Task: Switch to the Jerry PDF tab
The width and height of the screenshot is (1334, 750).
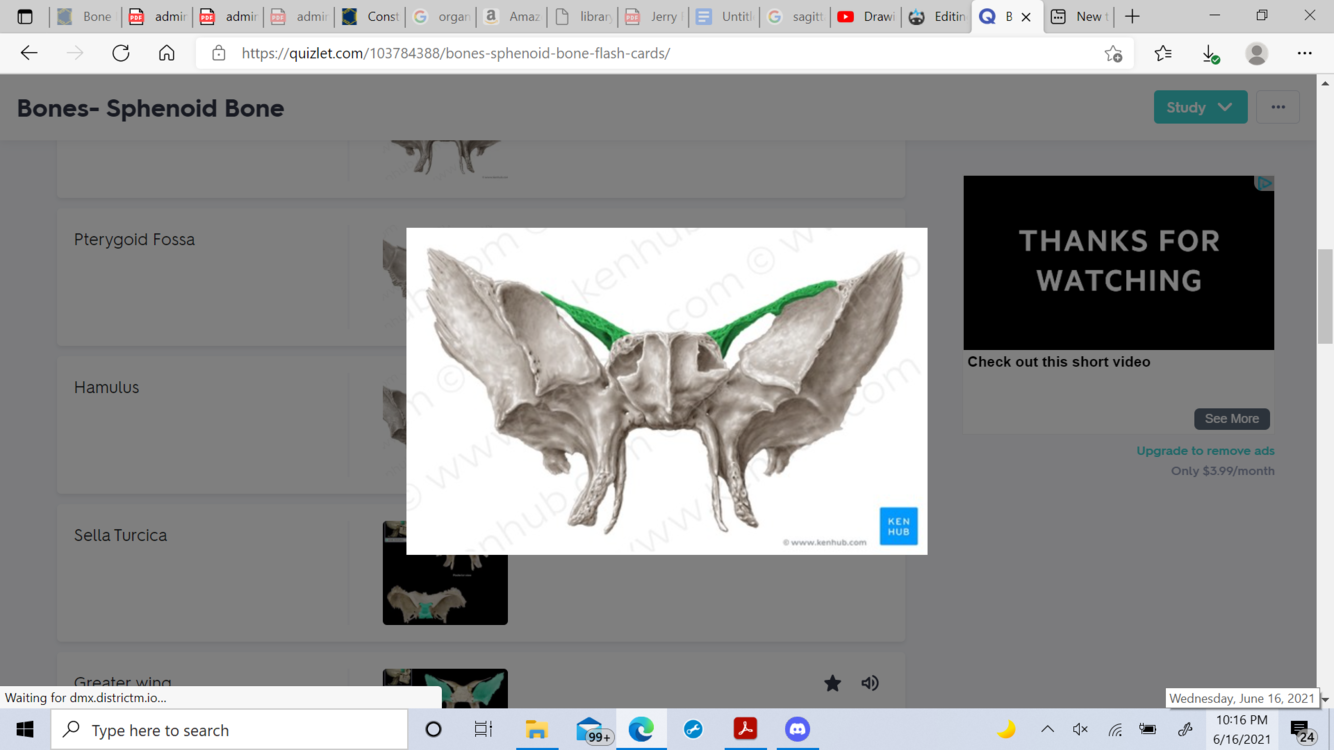Action: point(653,16)
